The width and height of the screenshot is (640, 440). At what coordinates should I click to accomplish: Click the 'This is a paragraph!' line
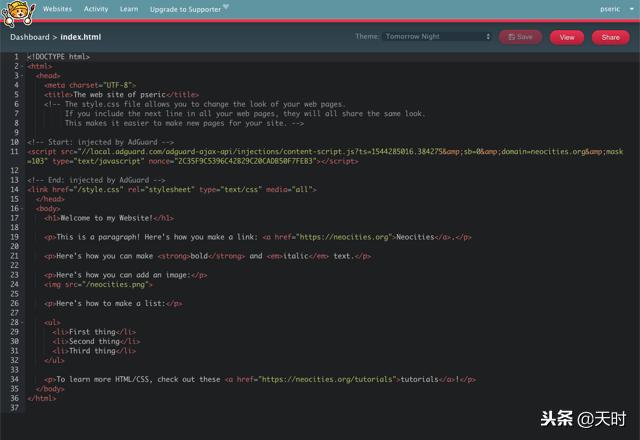258,237
